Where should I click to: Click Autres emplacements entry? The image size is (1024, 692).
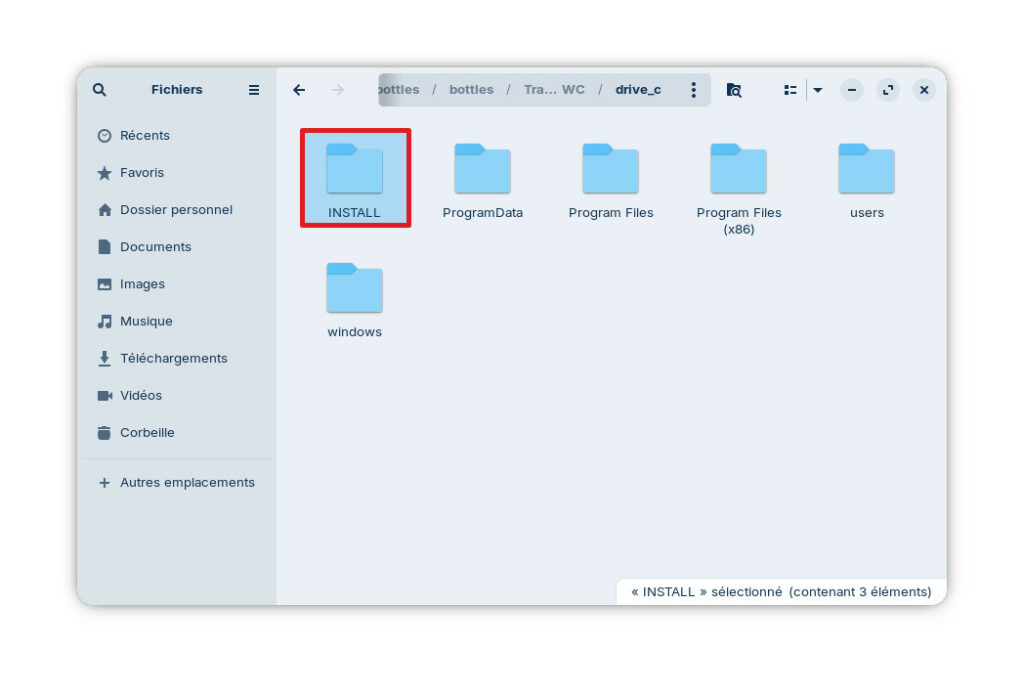pyautogui.click(x=186, y=483)
